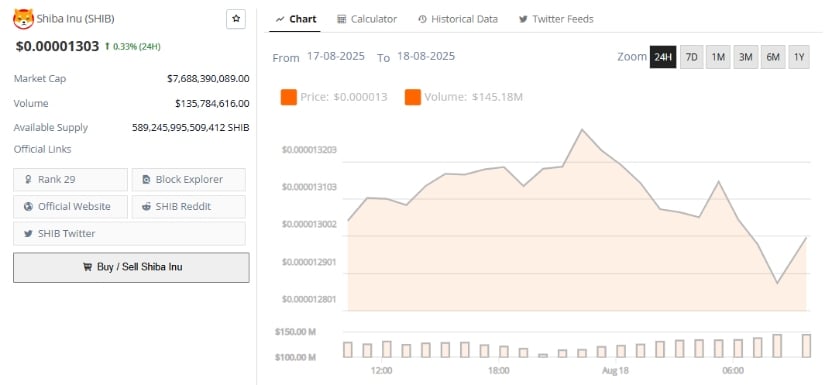Select the available supply 589,245,995,509,412 SHIB

coord(190,128)
